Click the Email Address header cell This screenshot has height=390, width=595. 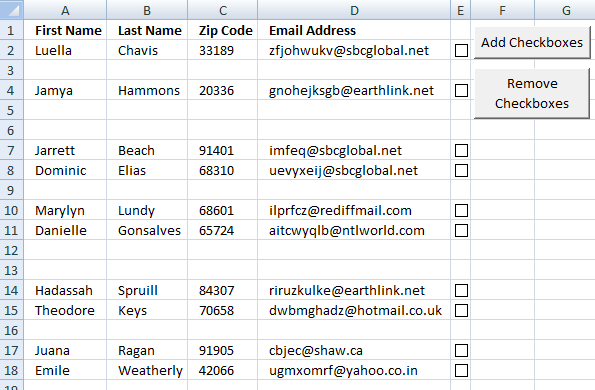(x=354, y=30)
